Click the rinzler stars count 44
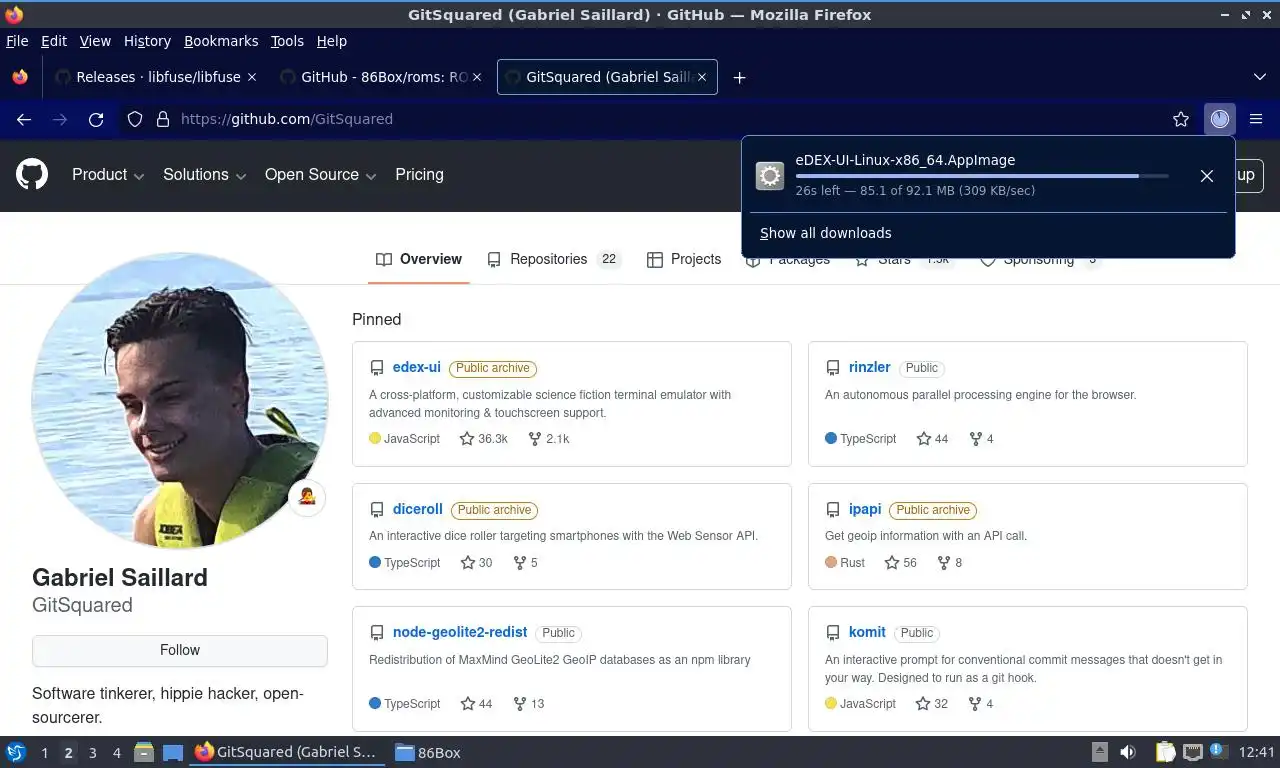 tap(933, 439)
